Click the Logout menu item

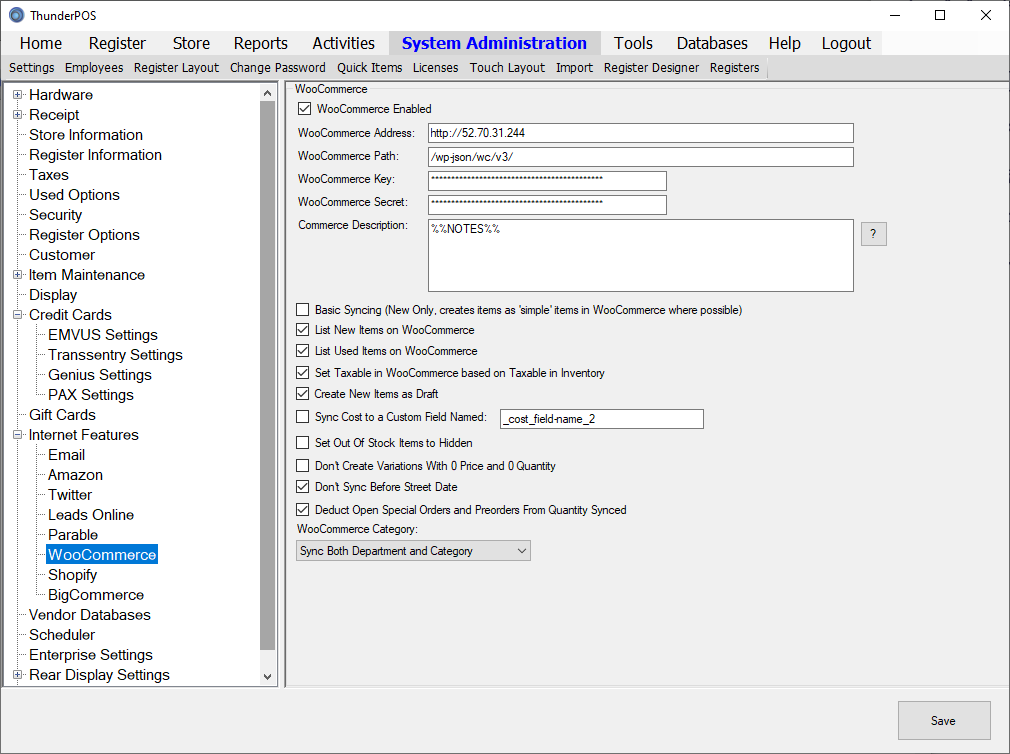click(846, 43)
